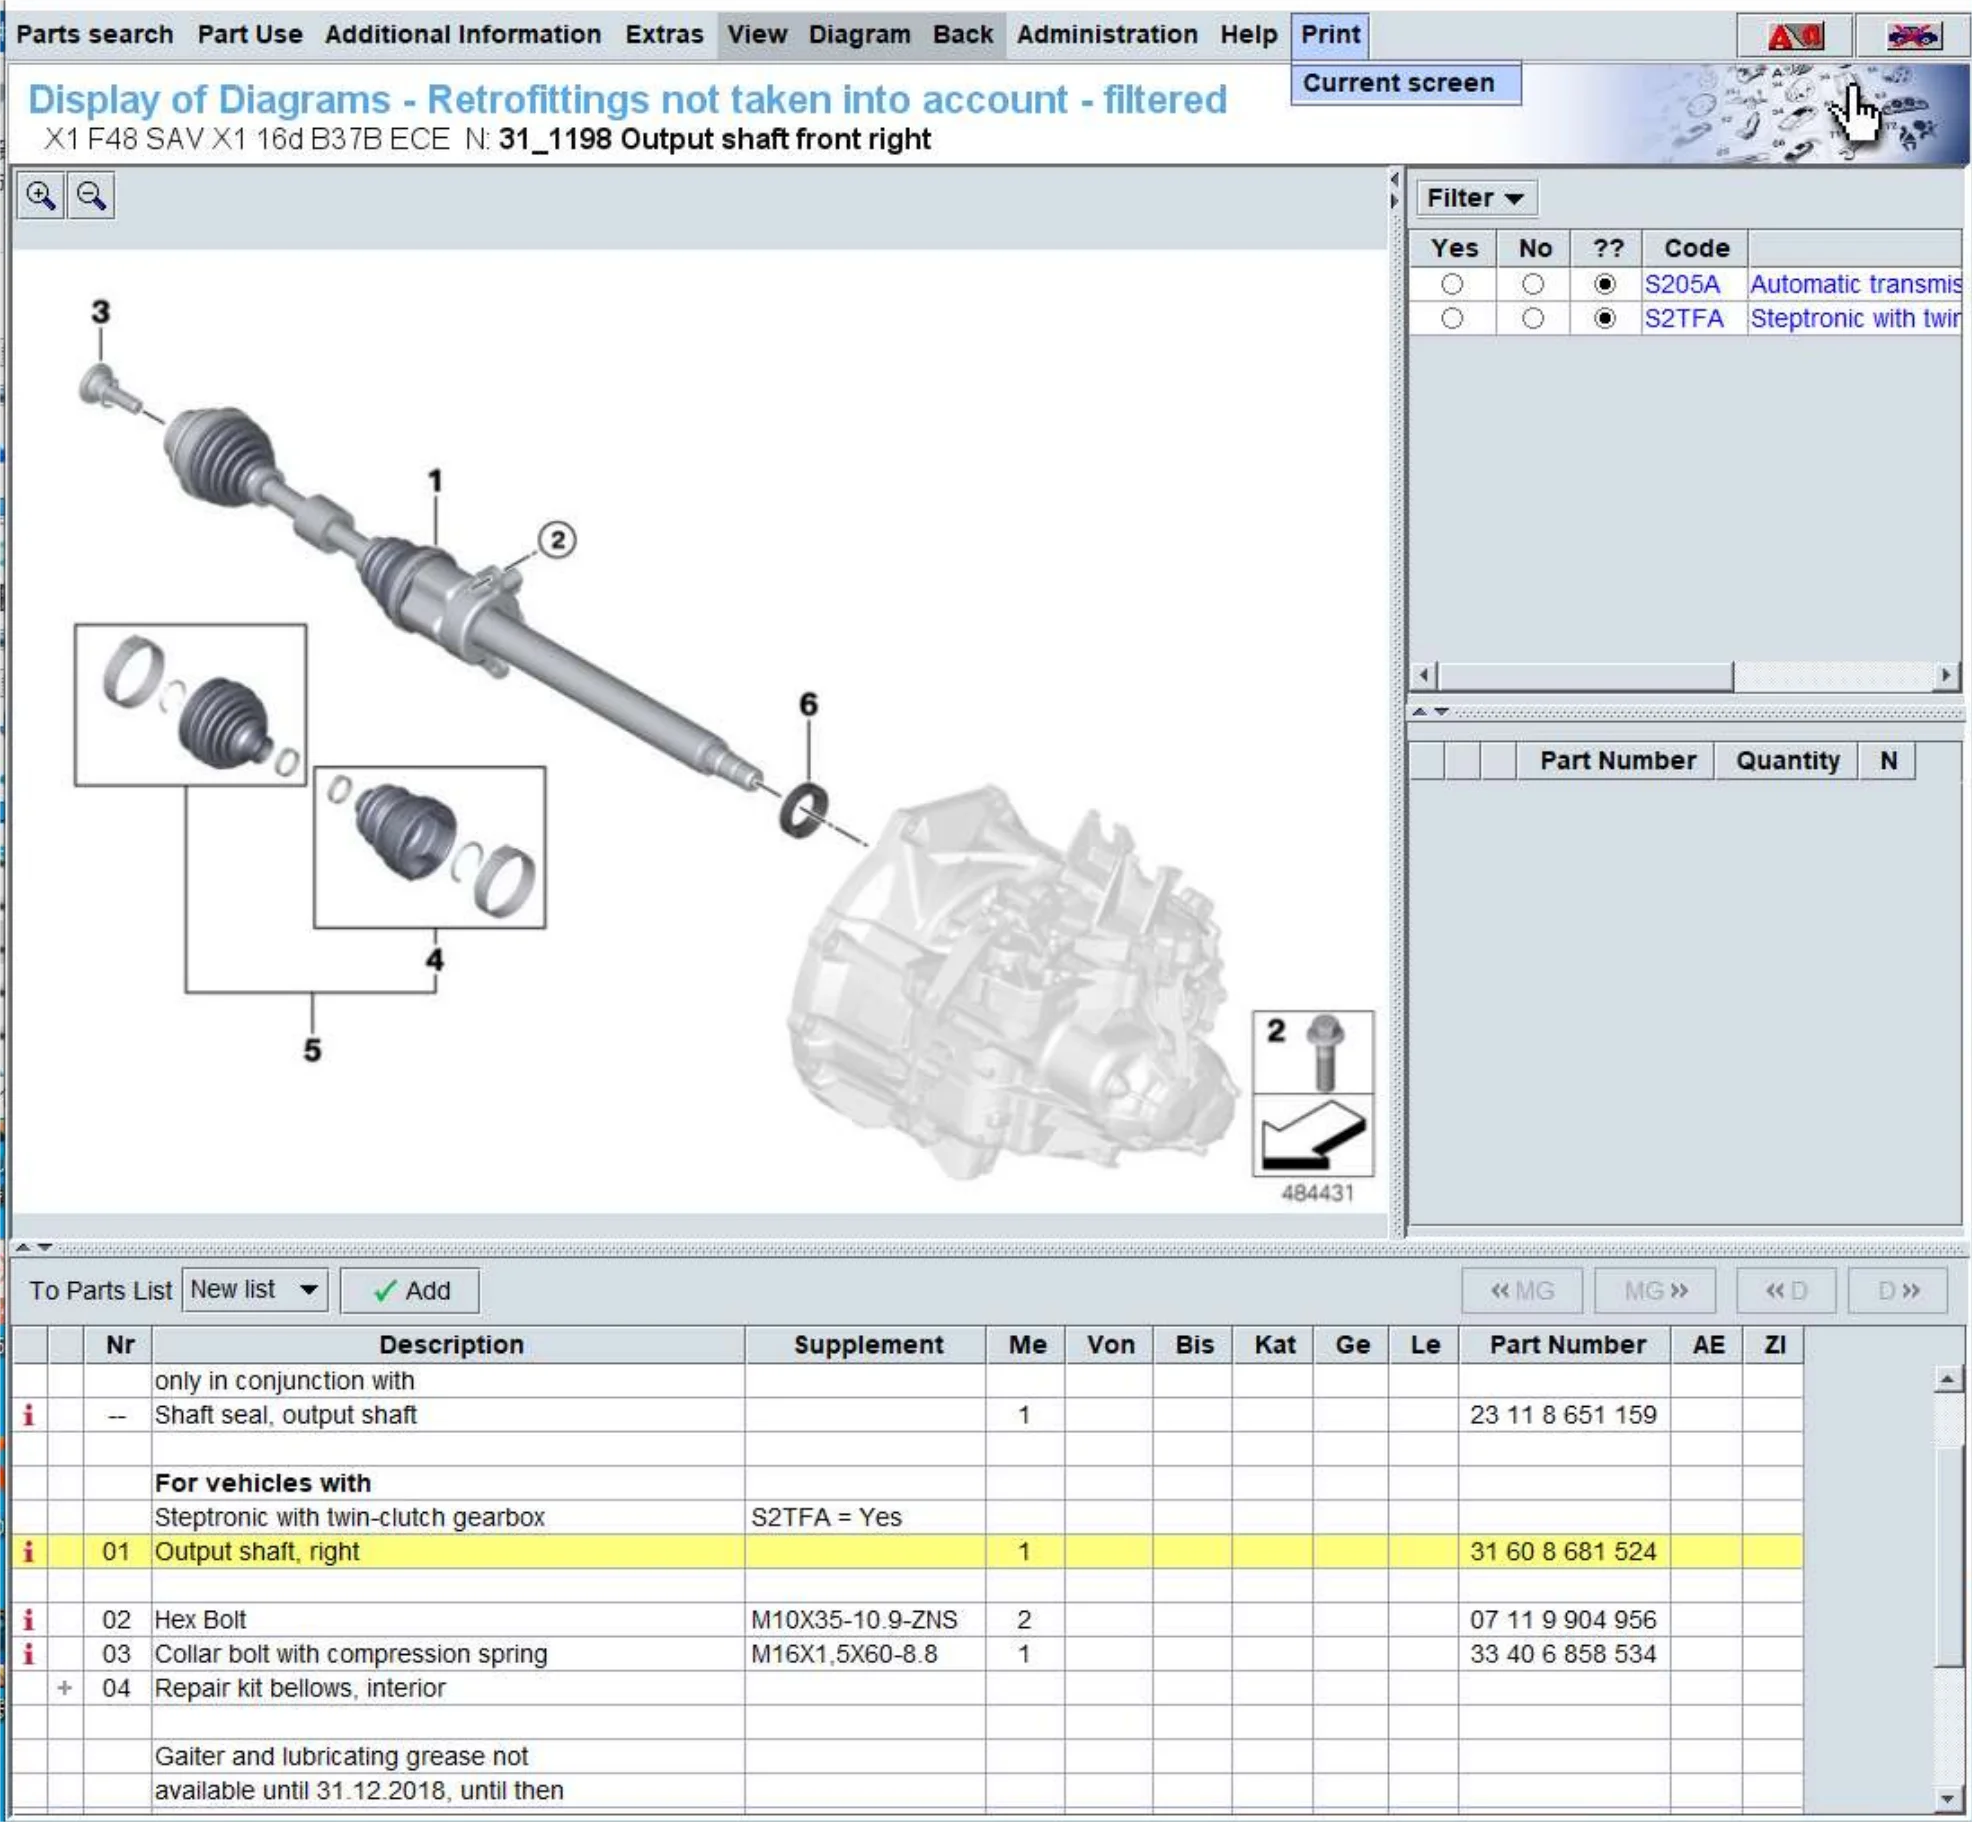1972x1822 pixels.
Task: Click the Hex Bolt description cell
Action: [x=448, y=1619]
